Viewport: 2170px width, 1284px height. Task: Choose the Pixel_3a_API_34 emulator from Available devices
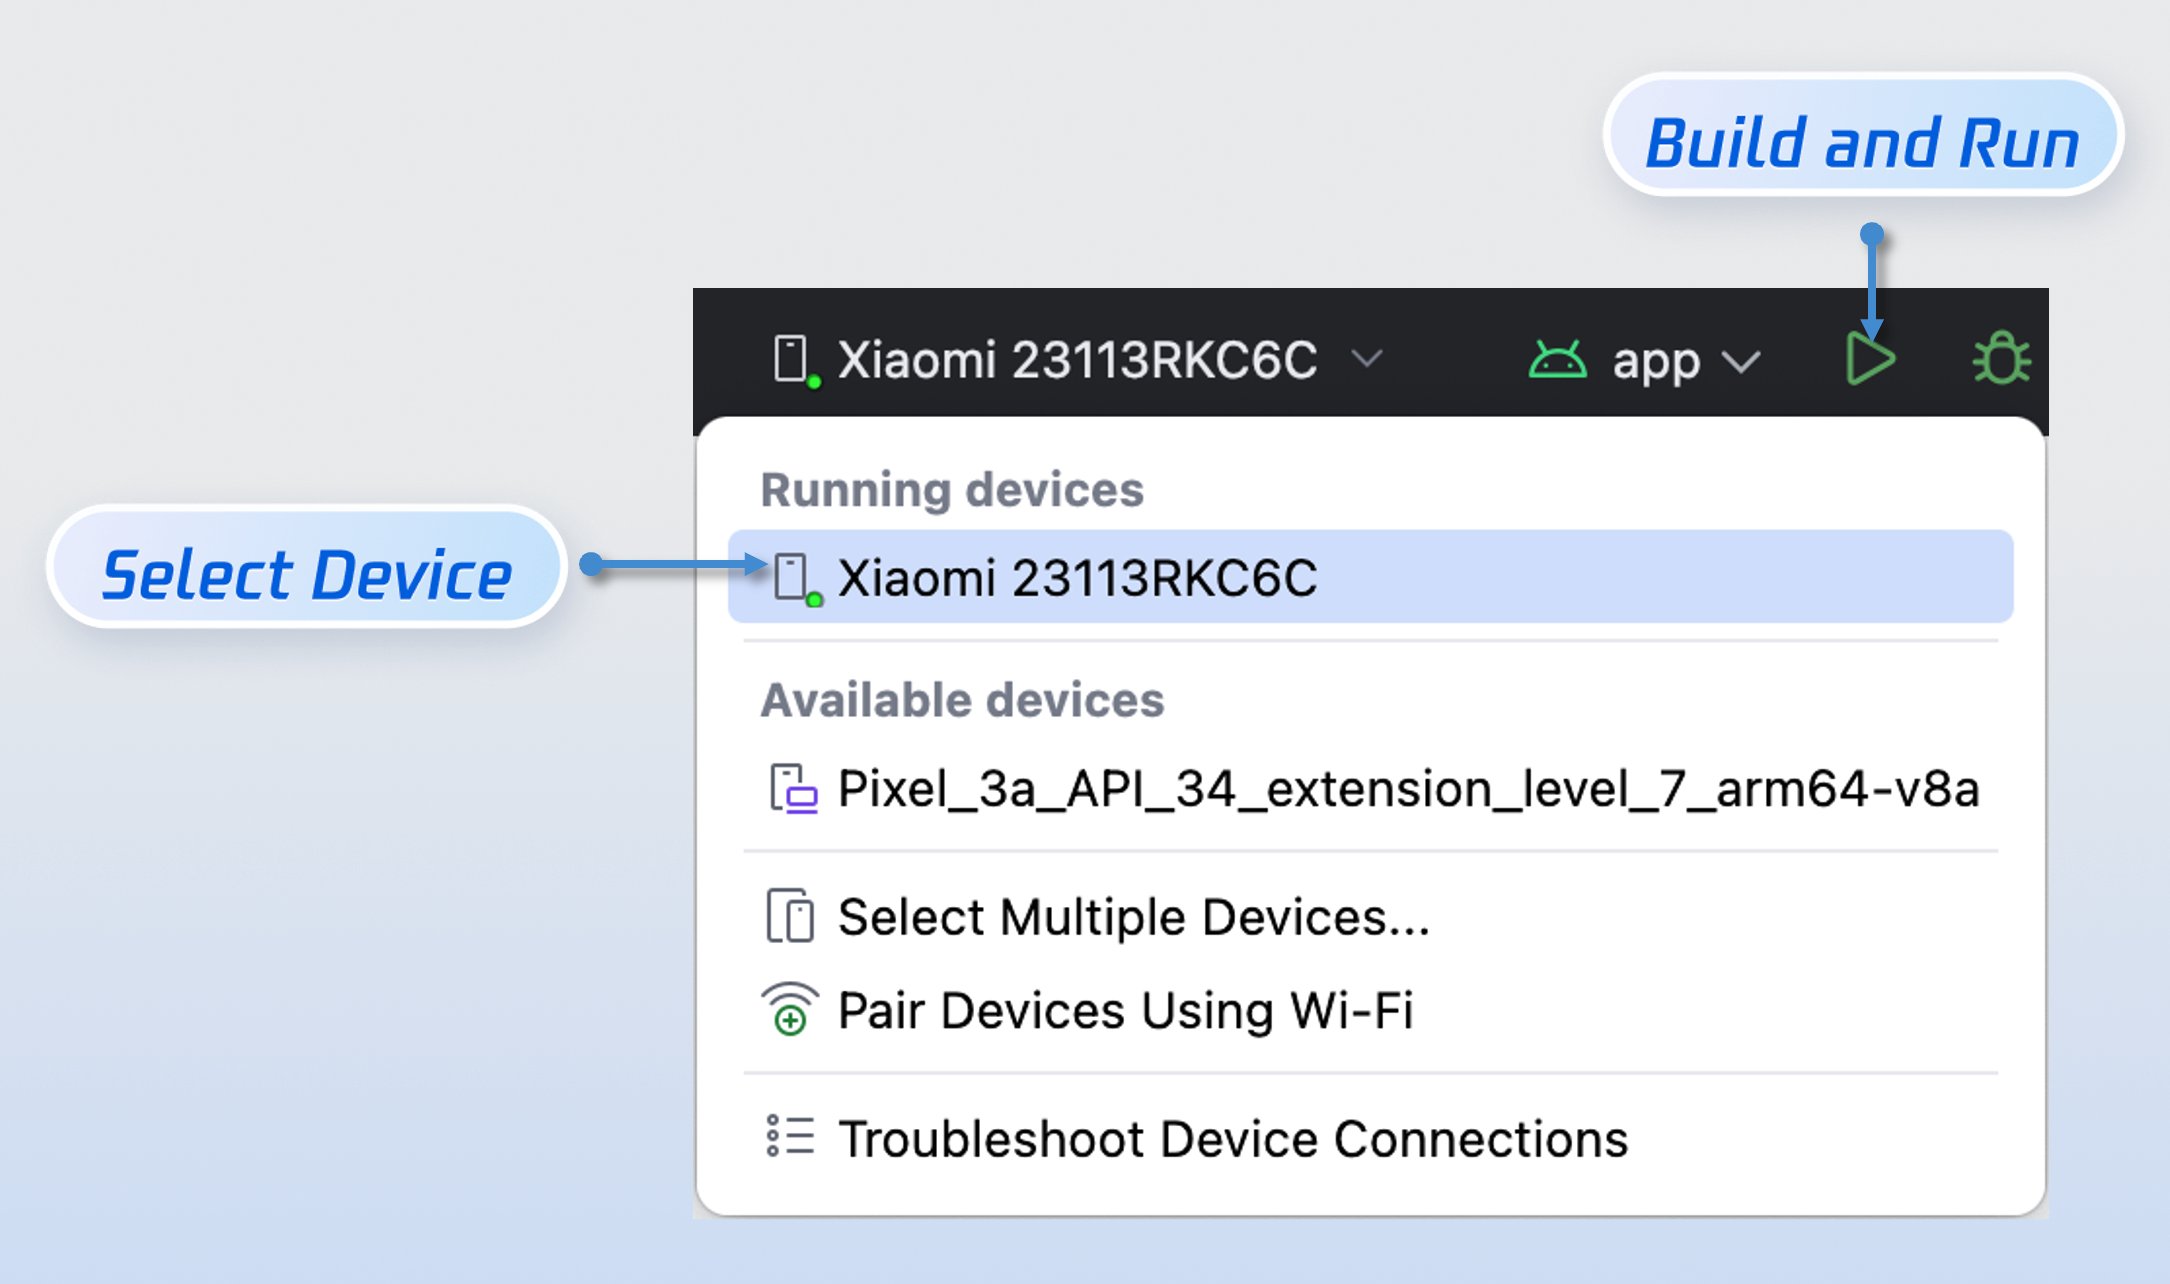[1408, 789]
